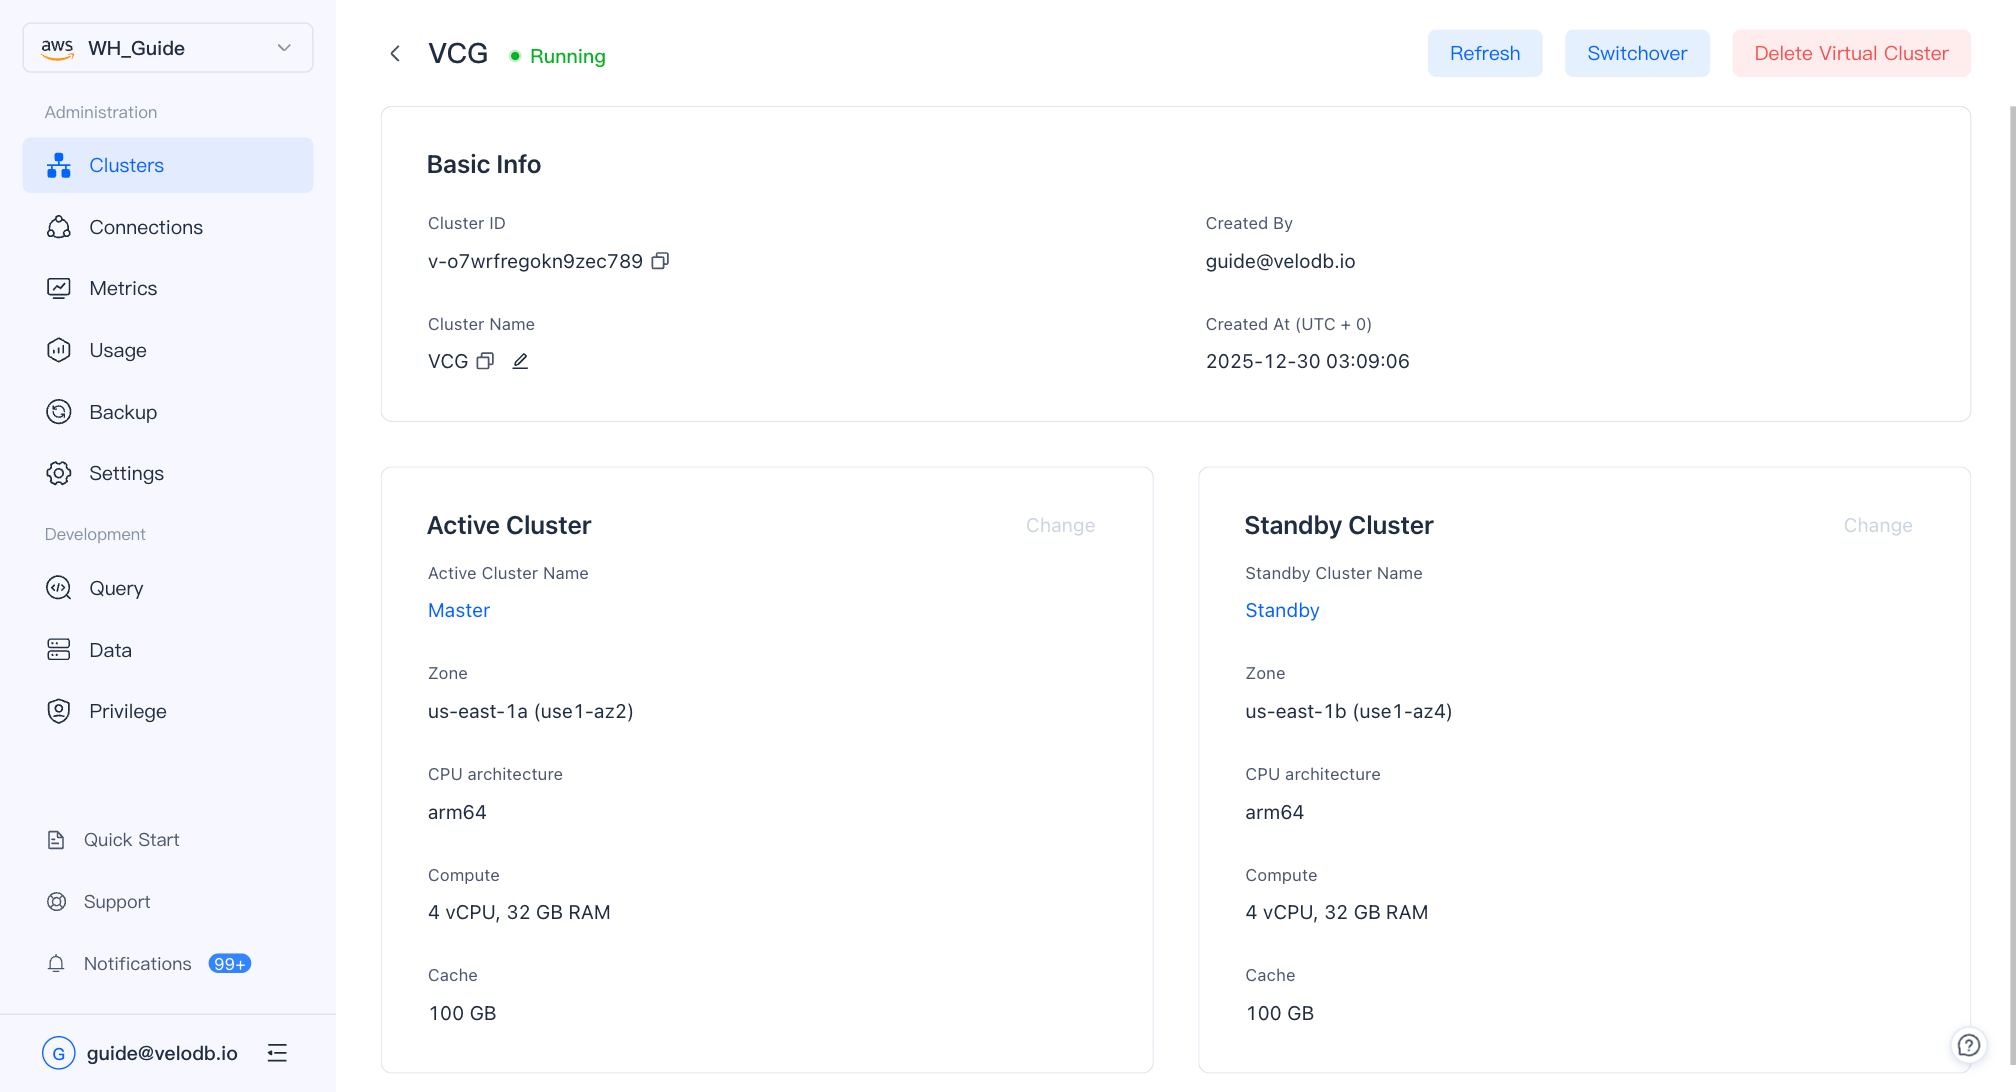This screenshot has width=2016, height=1092.
Task: Open the help question mark icon
Action: (1968, 1045)
